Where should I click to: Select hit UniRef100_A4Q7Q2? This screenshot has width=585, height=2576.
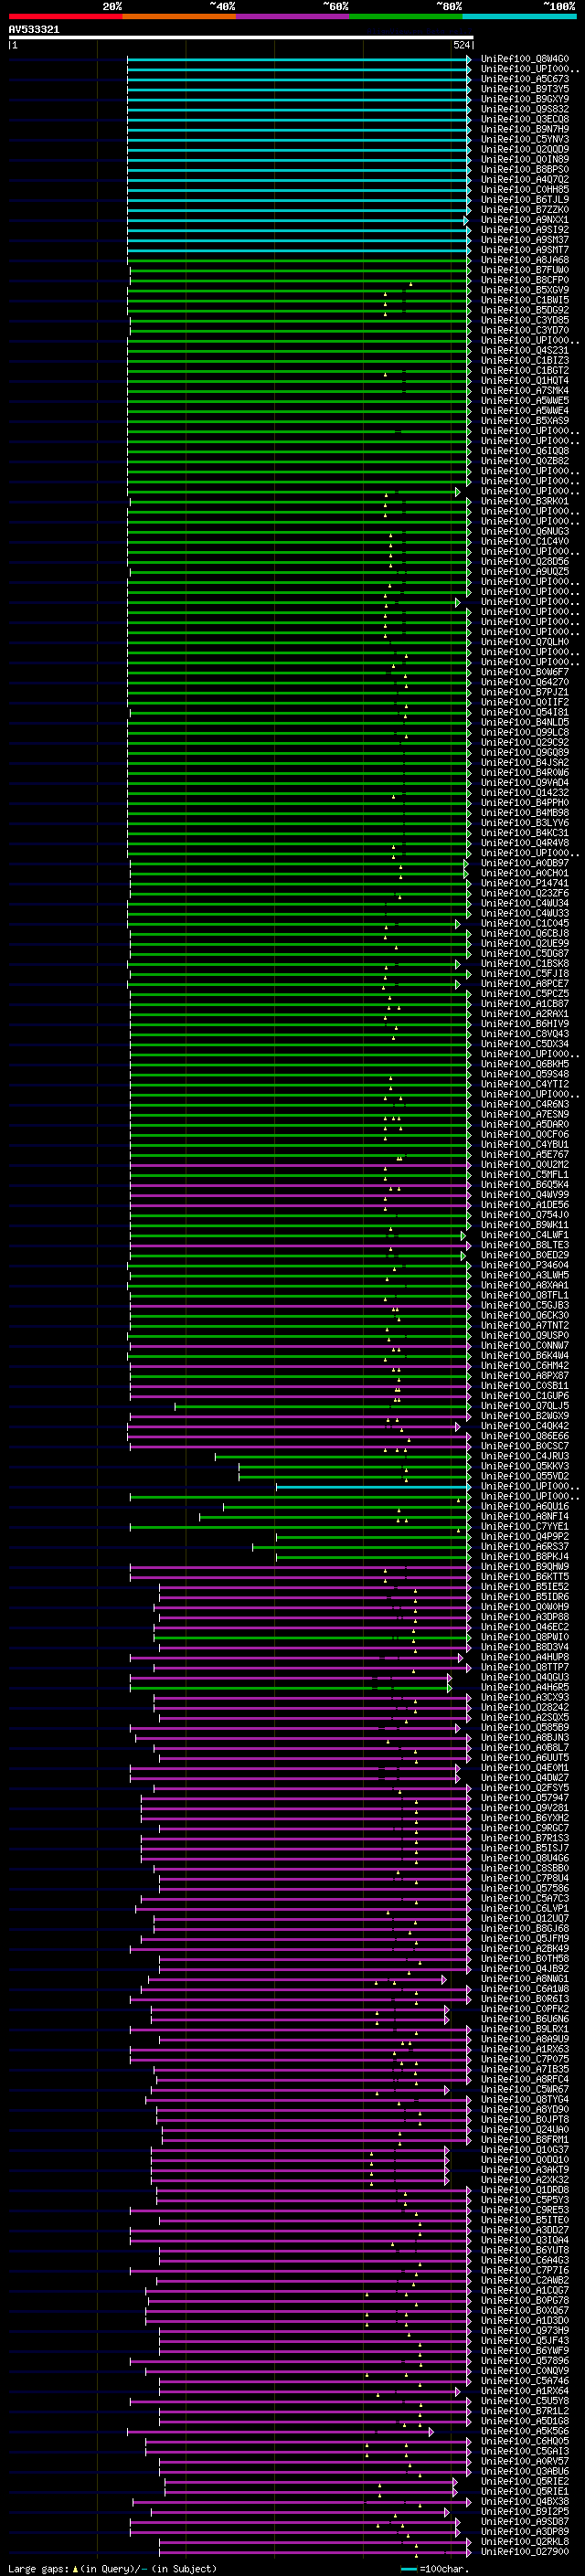(x=524, y=179)
